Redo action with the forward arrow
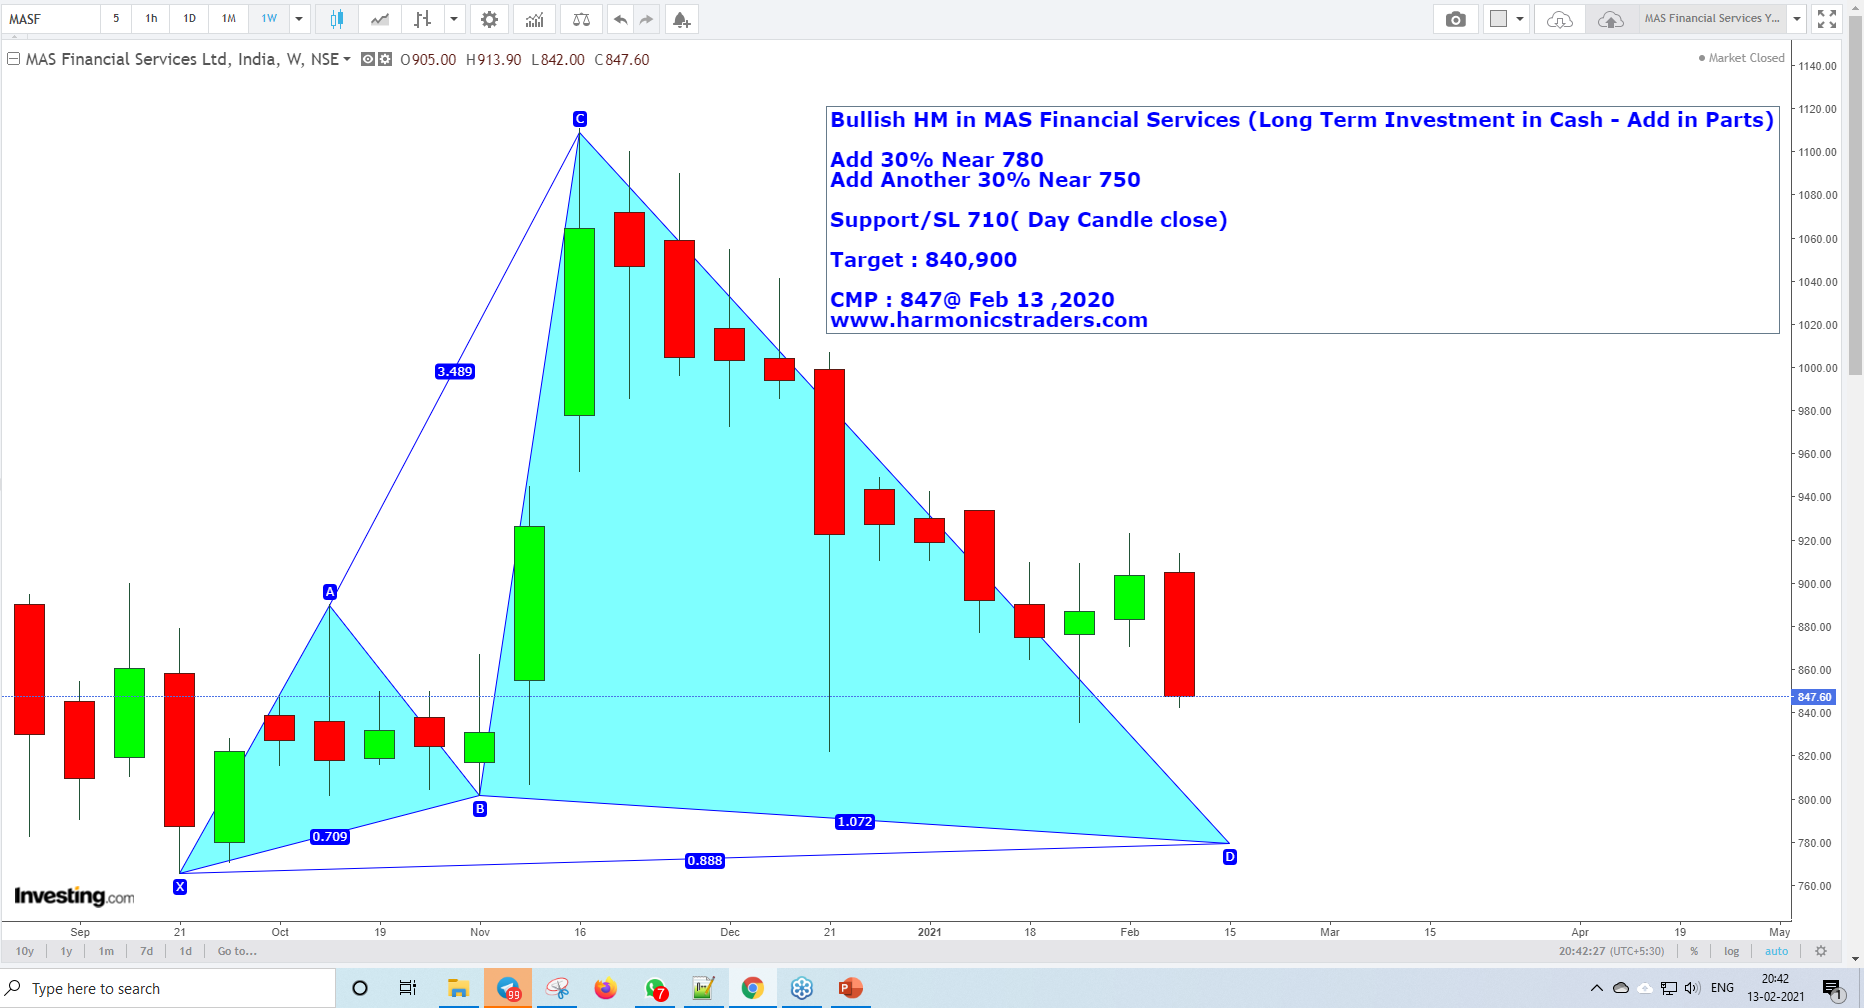This screenshot has width=1864, height=1008. [x=646, y=19]
